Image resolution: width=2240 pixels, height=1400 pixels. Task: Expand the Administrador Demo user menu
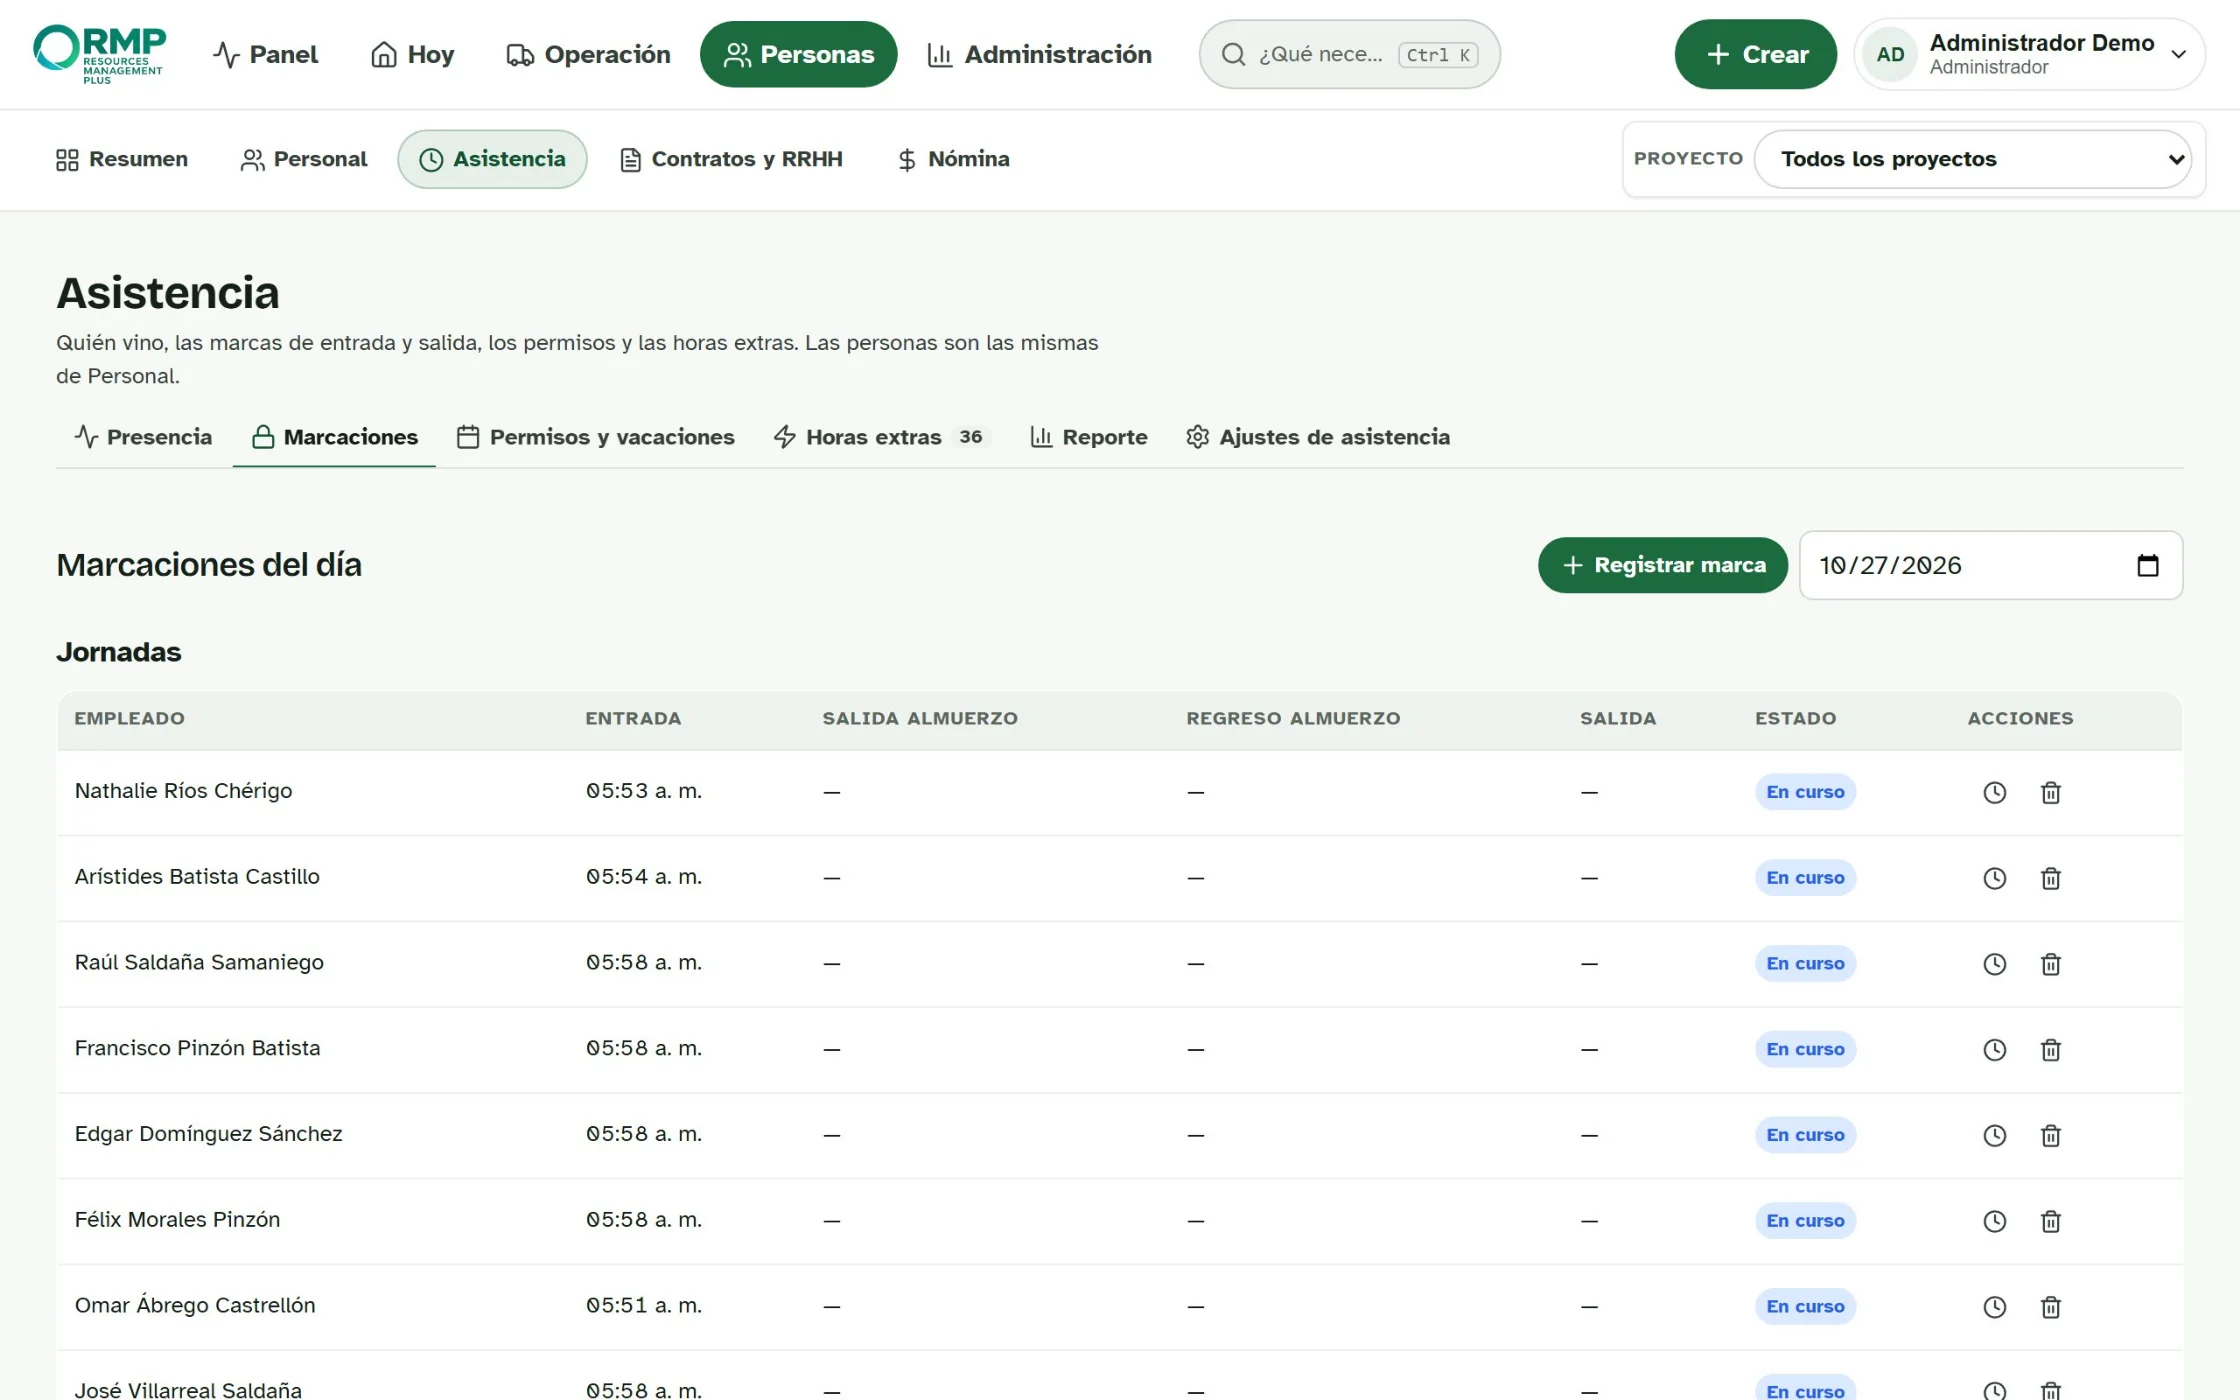pos(2029,54)
